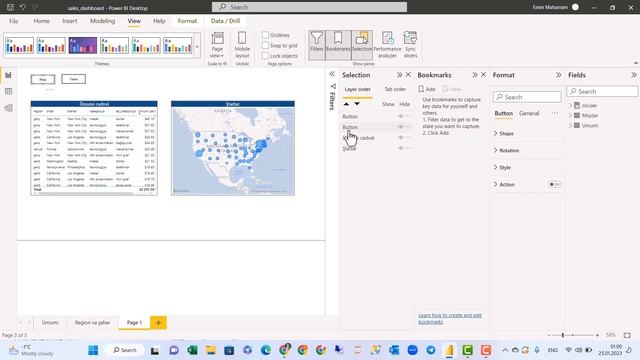The width and height of the screenshot is (640, 360).
Task: Enable the Gridlines checkbox
Action: [265, 35]
